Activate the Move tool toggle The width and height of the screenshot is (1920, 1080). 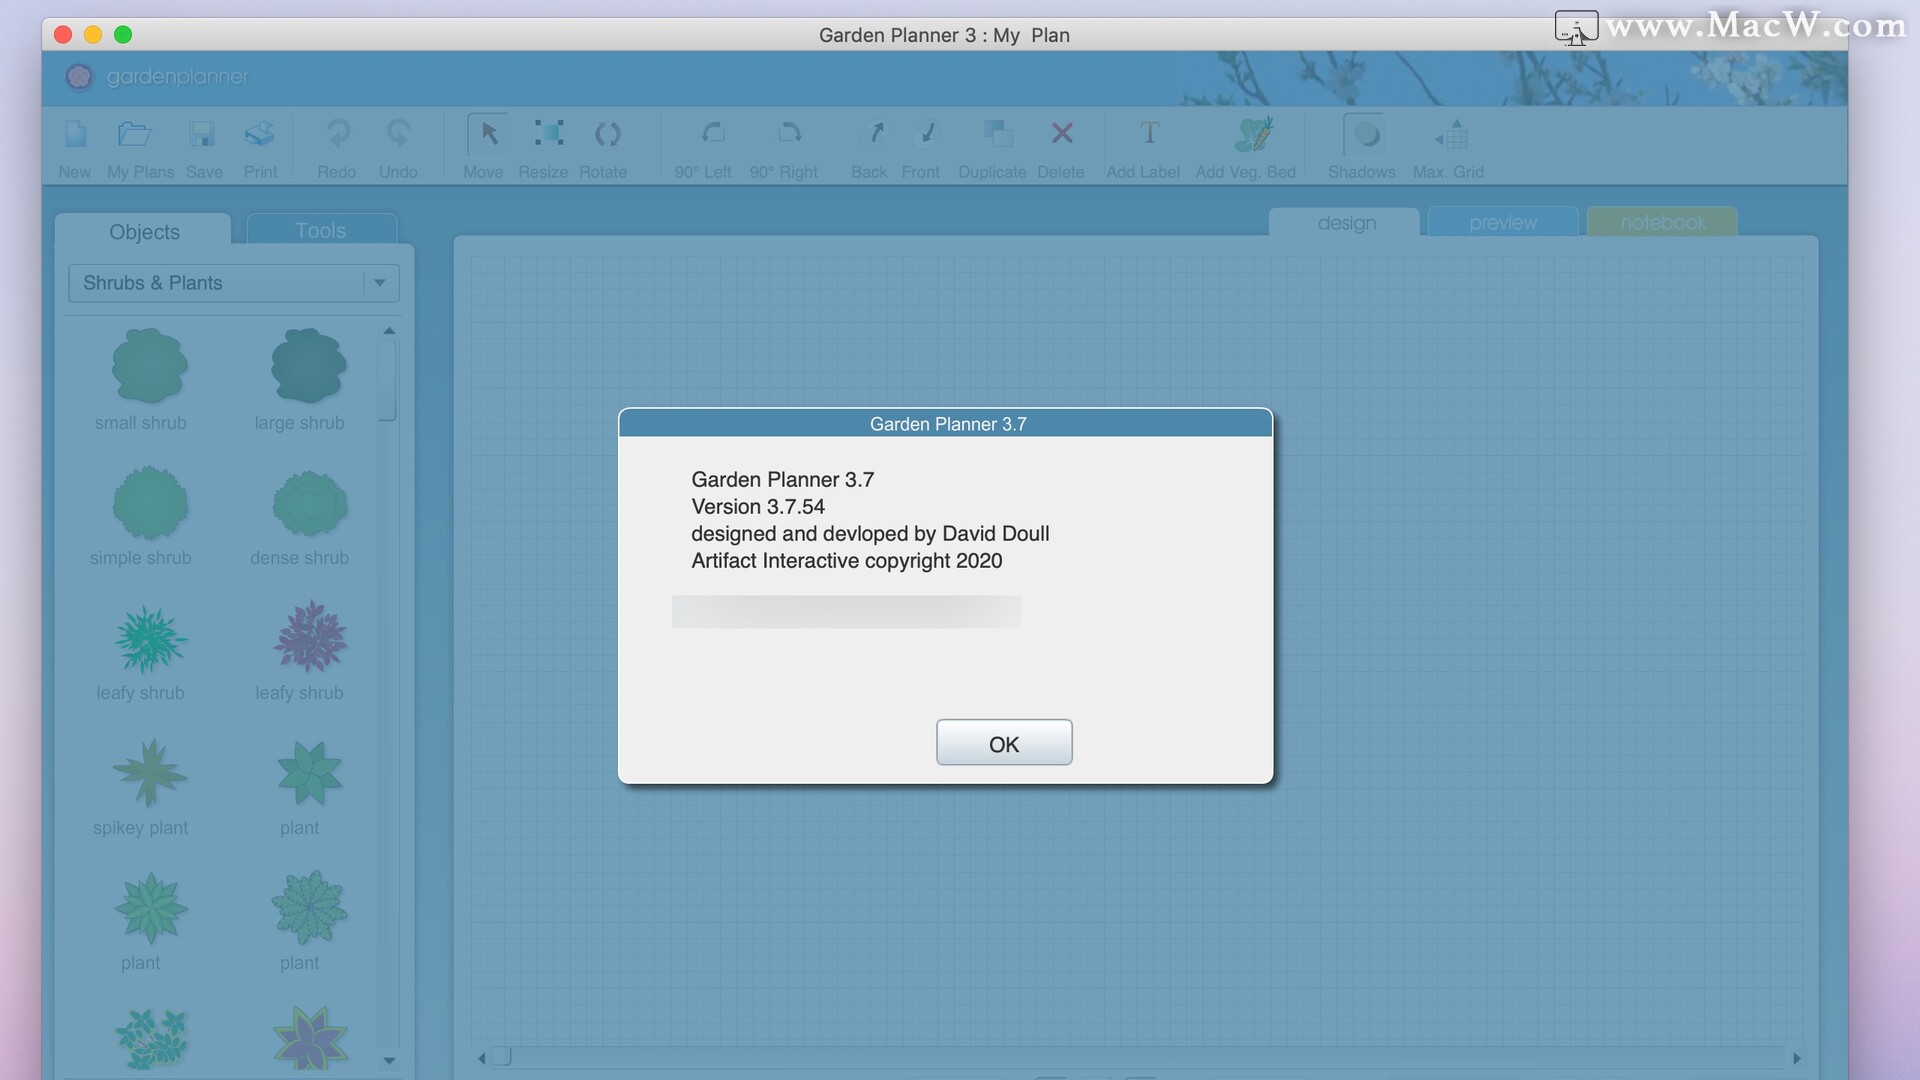pyautogui.click(x=488, y=135)
